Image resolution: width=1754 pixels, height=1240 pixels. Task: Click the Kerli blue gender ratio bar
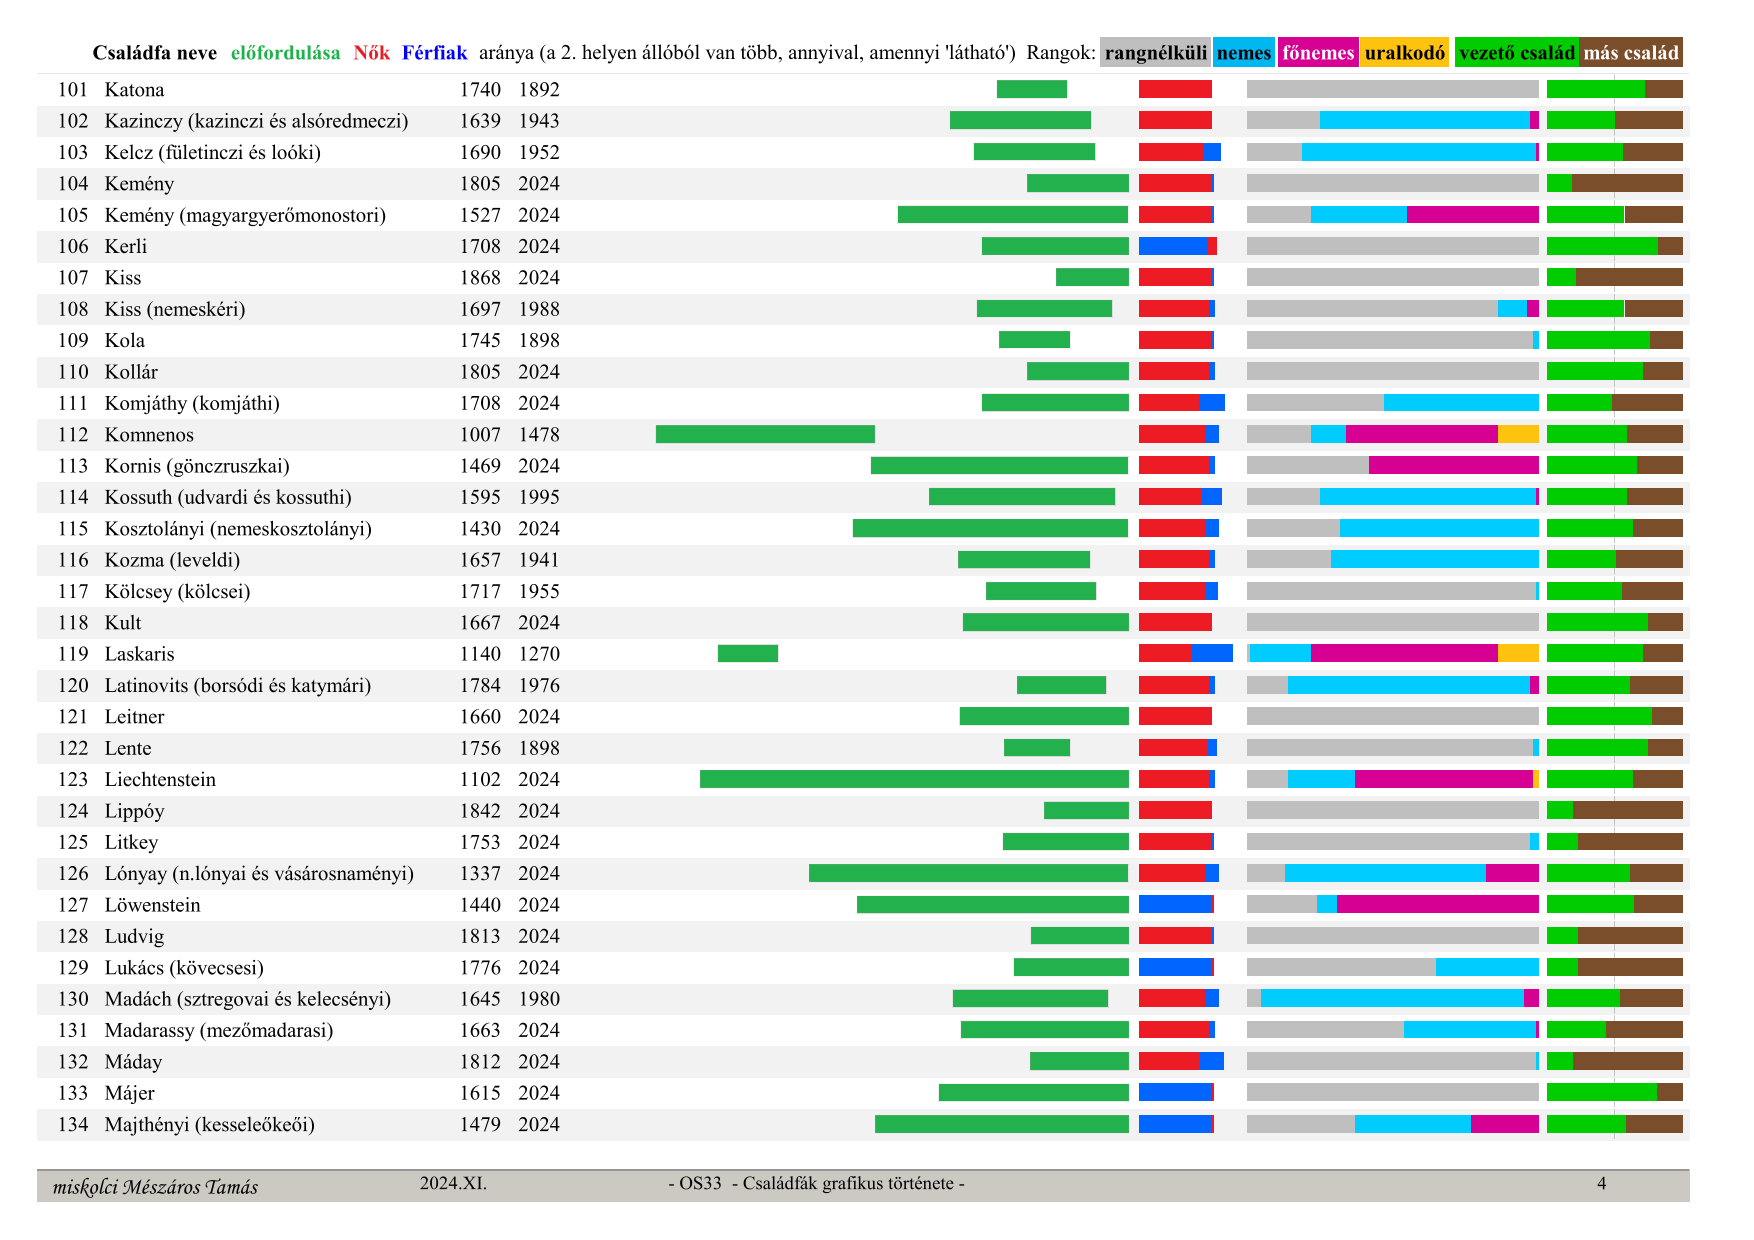click(x=1172, y=247)
